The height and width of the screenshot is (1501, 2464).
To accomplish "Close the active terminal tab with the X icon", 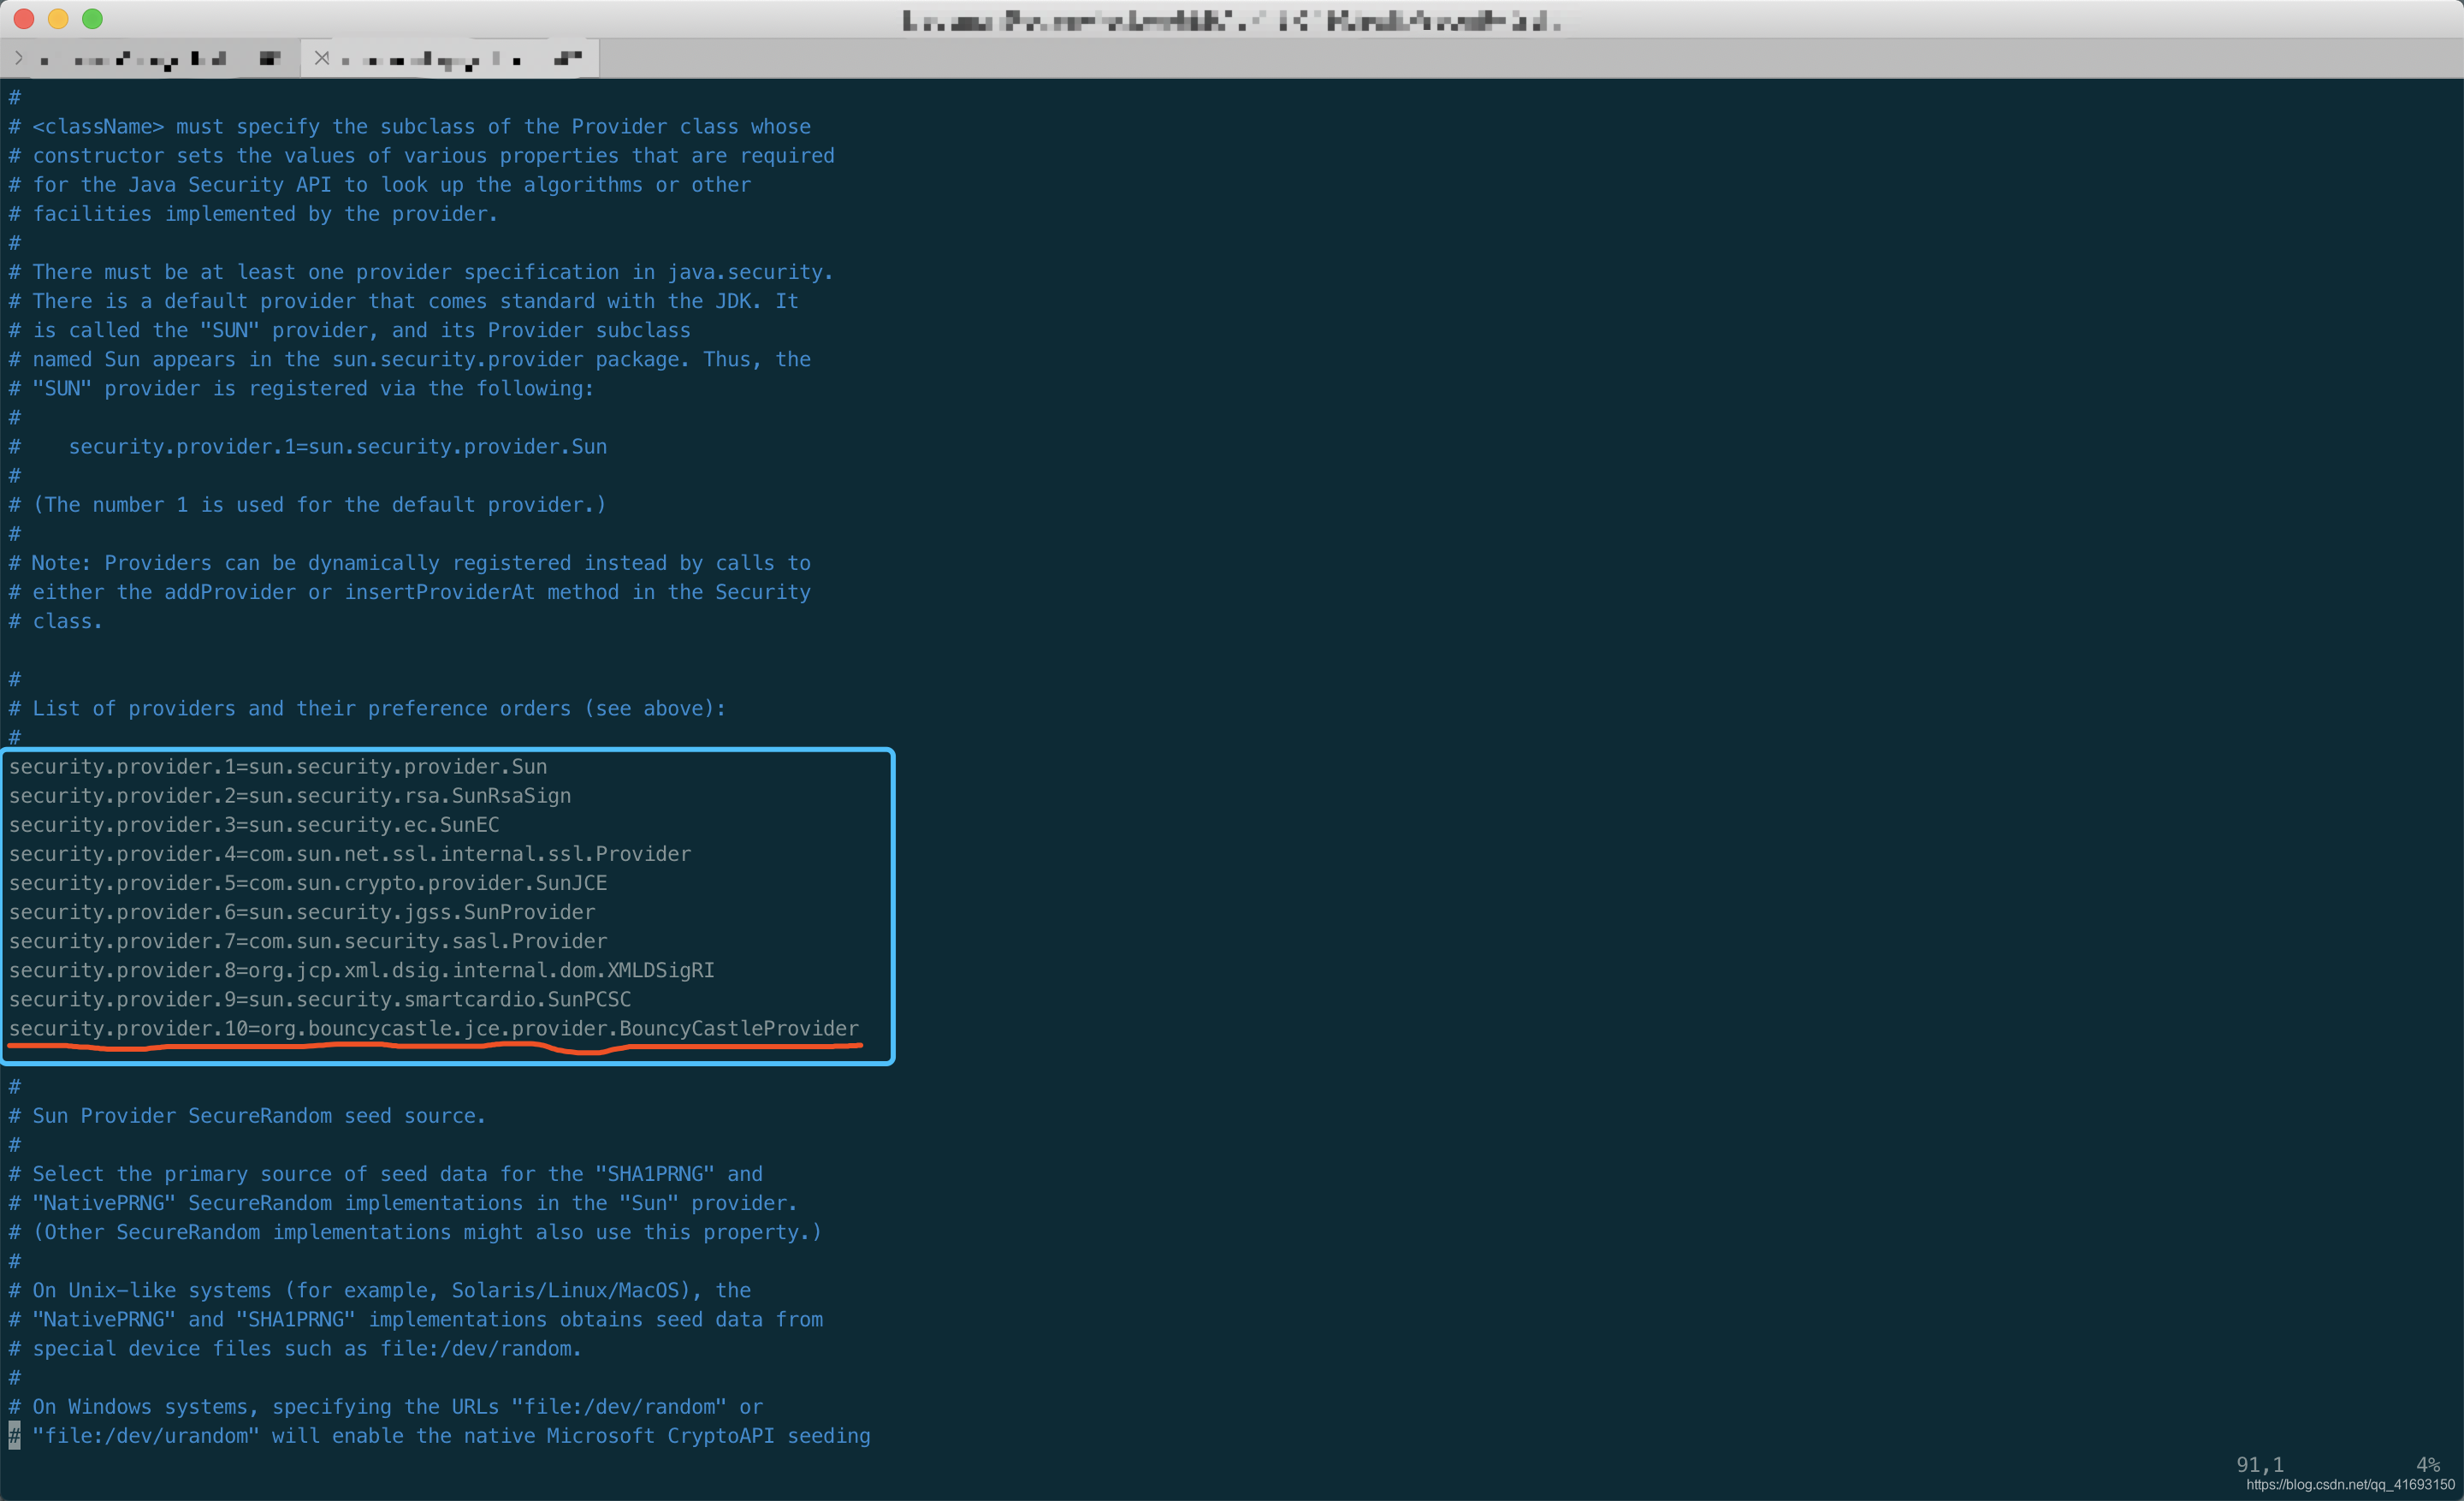I will click(321, 58).
